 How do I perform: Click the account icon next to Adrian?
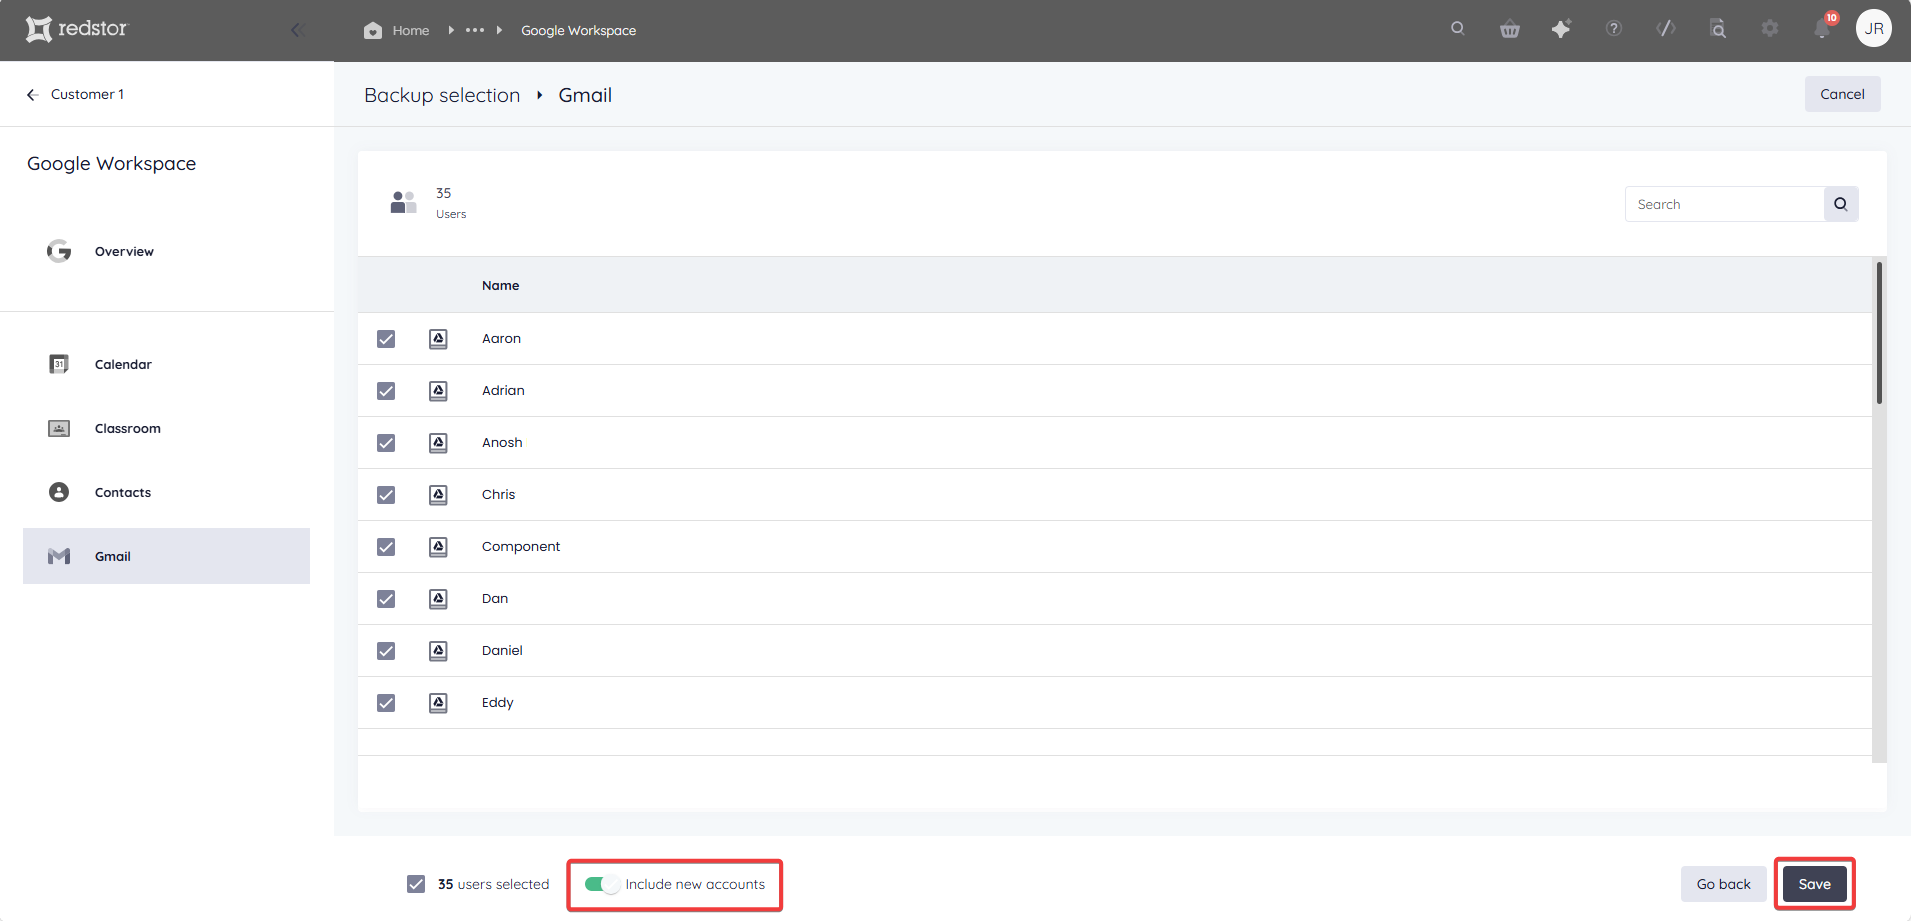[438, 391]
